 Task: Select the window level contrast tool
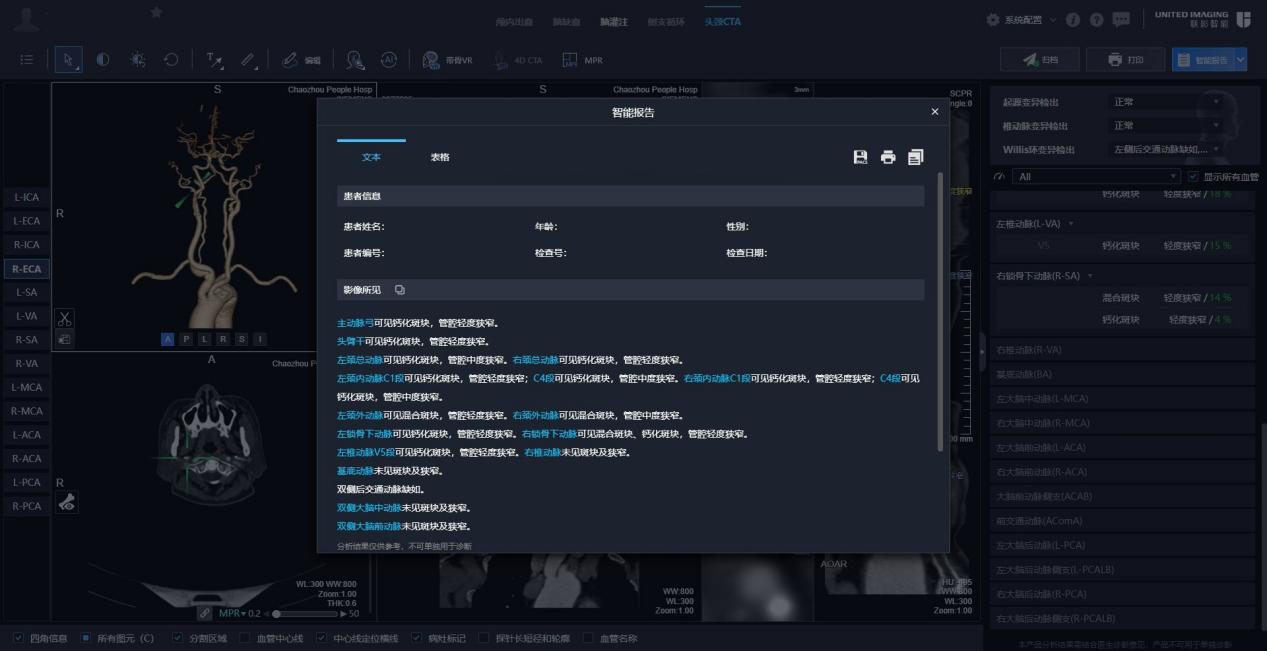click(x=102, y=60)
